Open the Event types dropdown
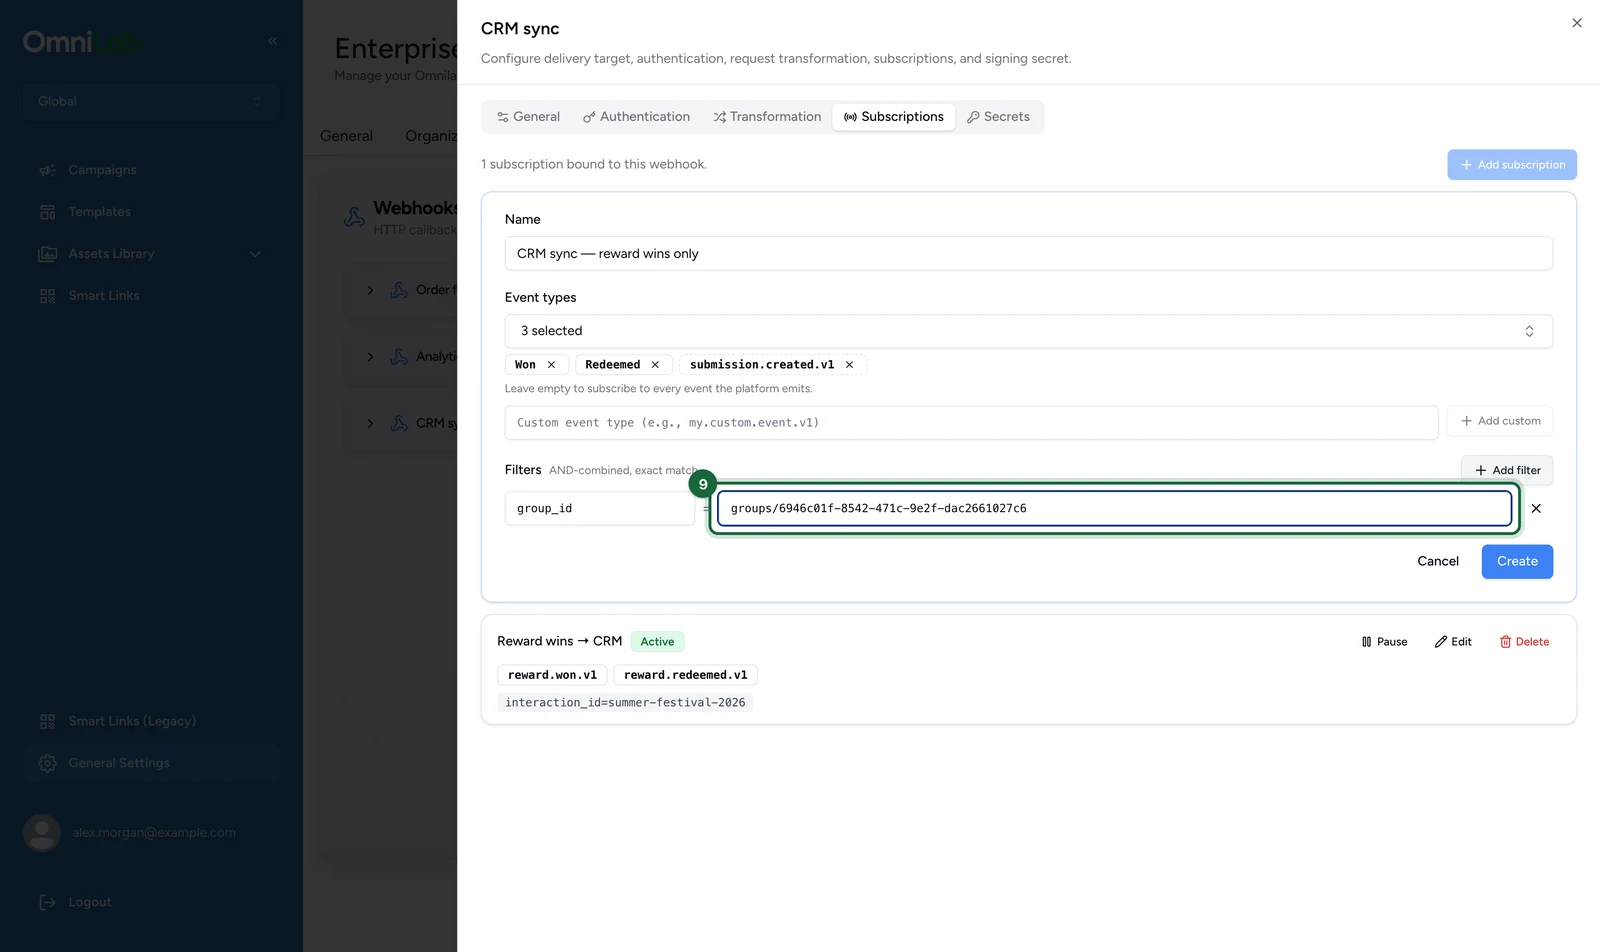This screenshot has height=952, width=1600. tap(1028, 331)
